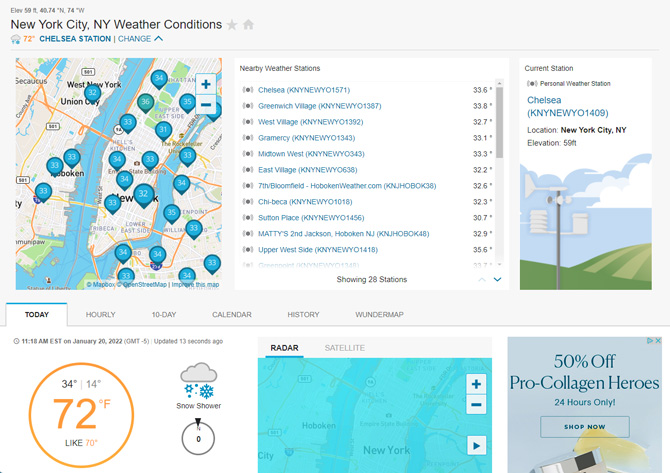
Task: Click station icon beside West Village
Action: 248,122
